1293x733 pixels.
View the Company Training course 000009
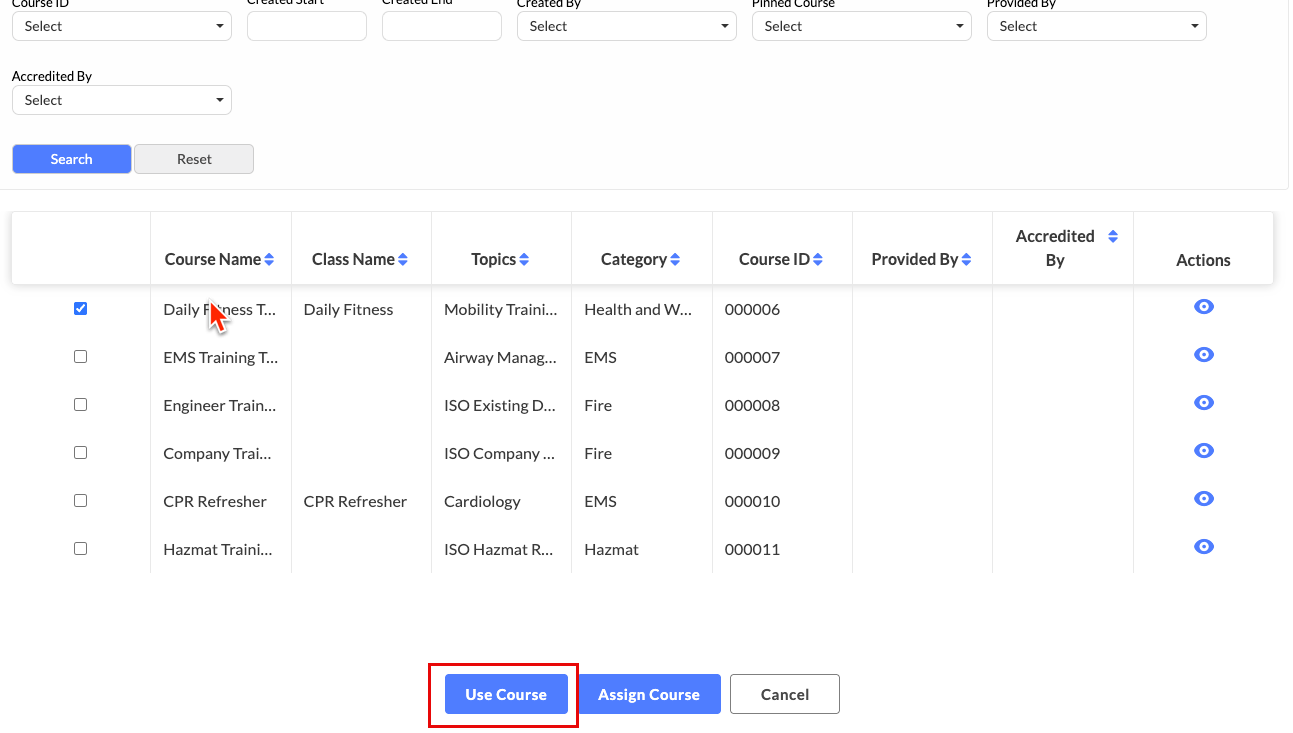coord(1204,451)
